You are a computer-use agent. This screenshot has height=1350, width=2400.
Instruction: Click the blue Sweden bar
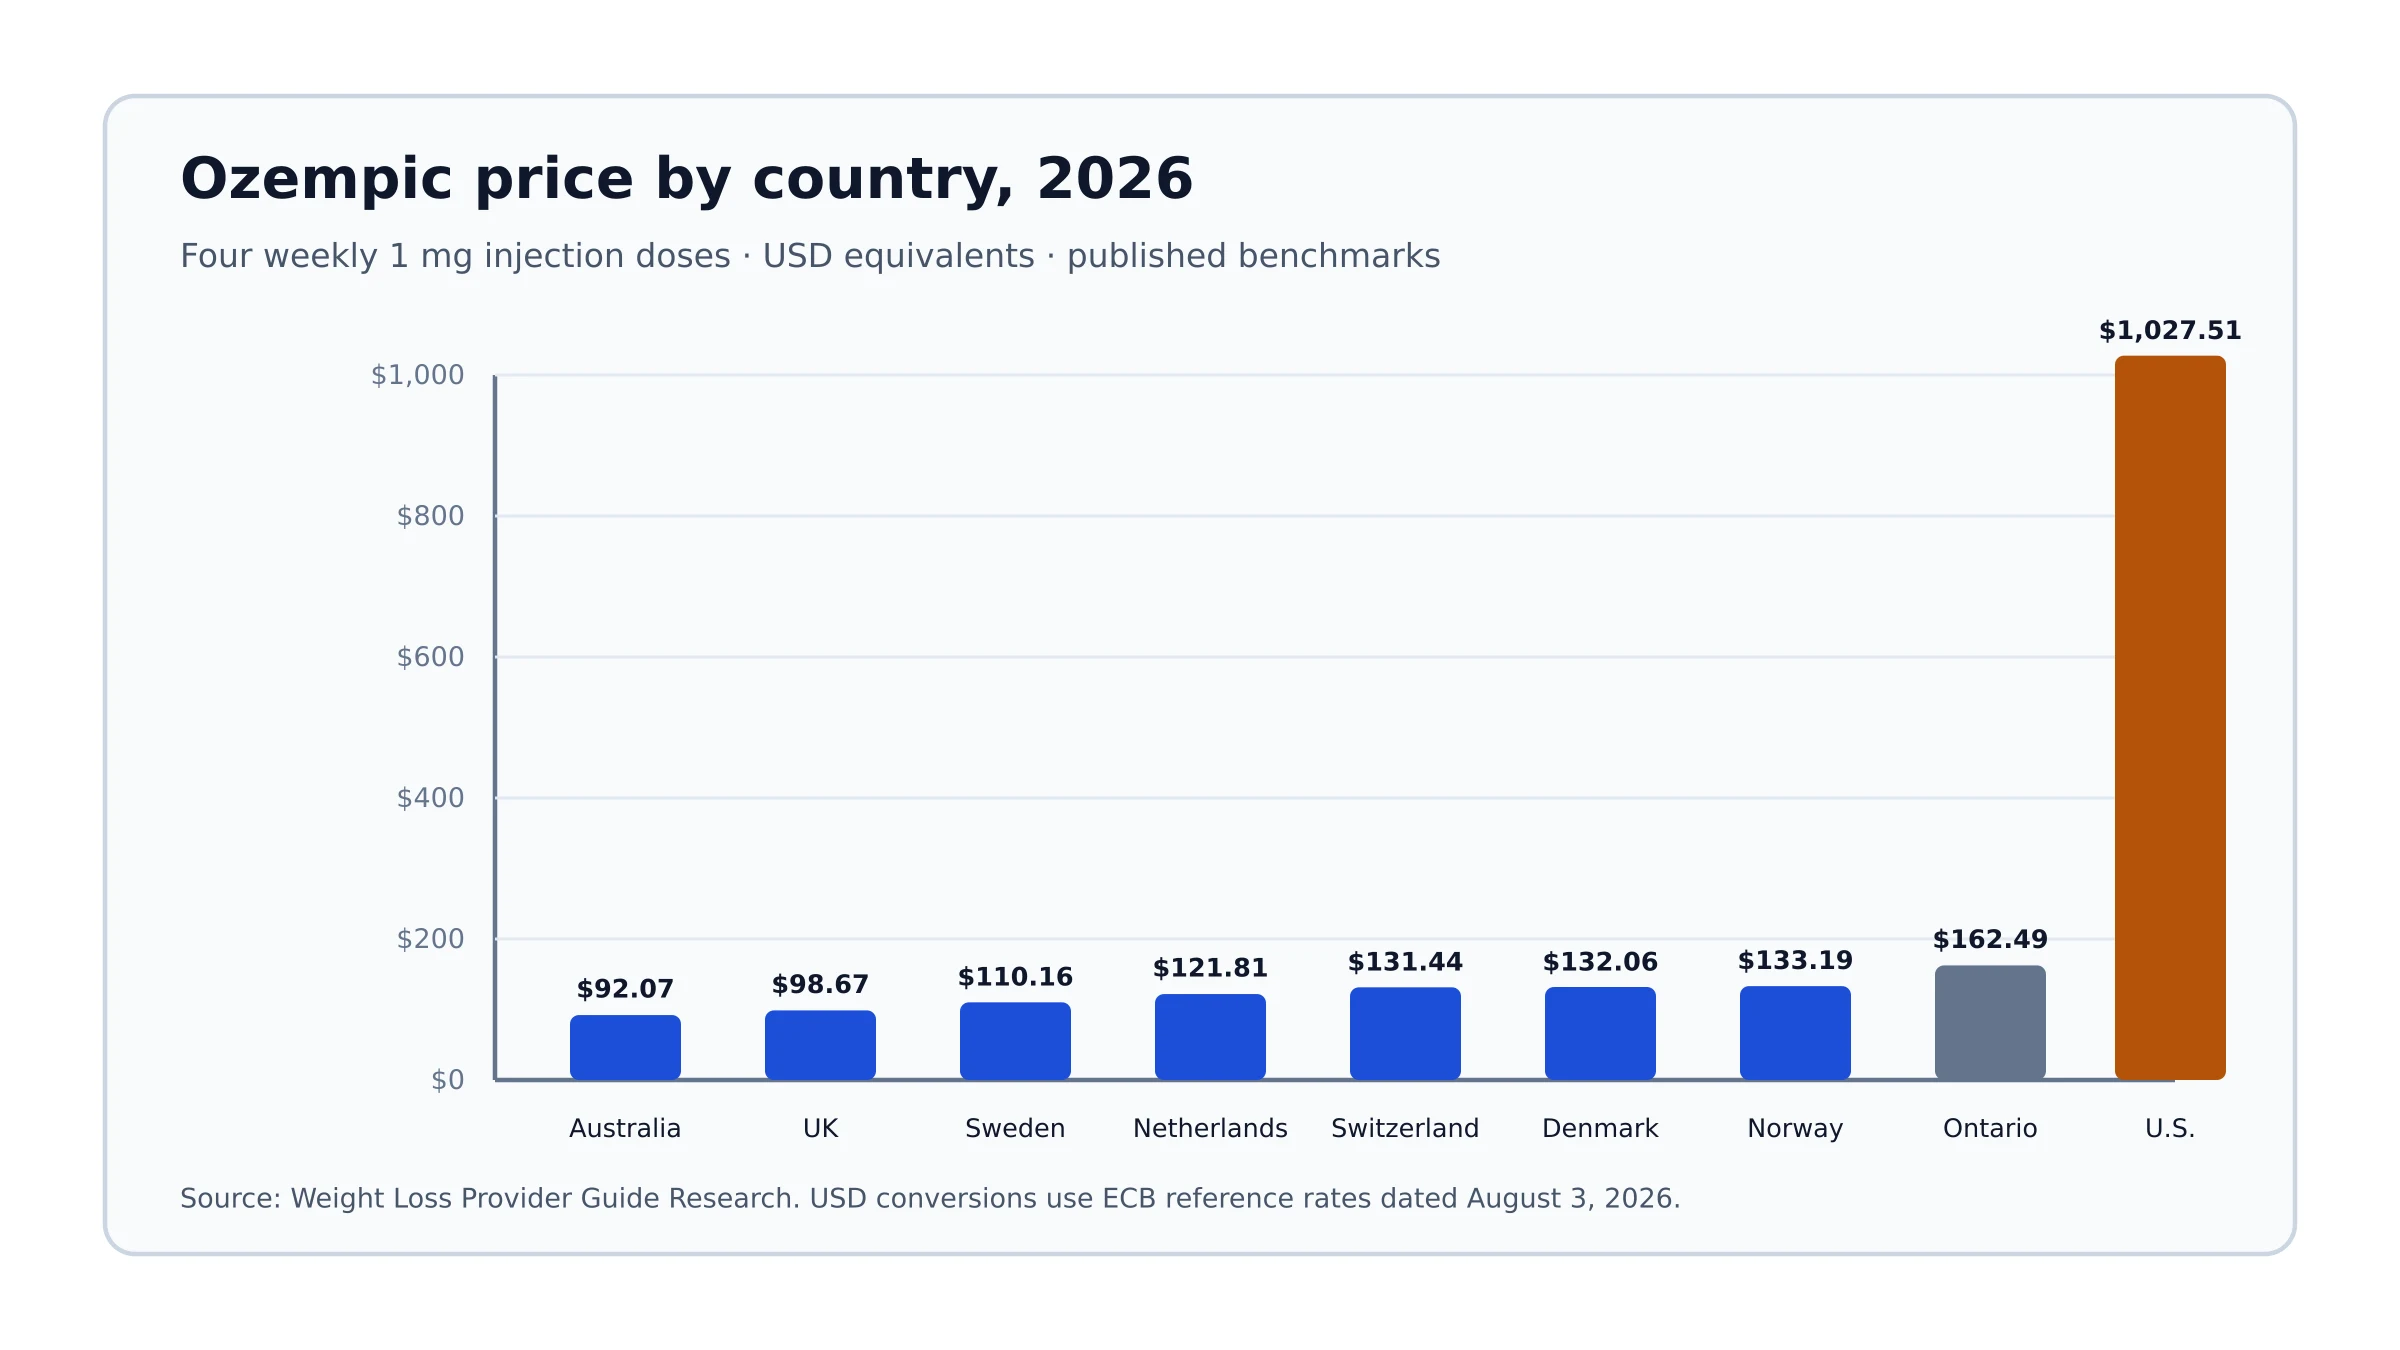pos(1015,1041)
